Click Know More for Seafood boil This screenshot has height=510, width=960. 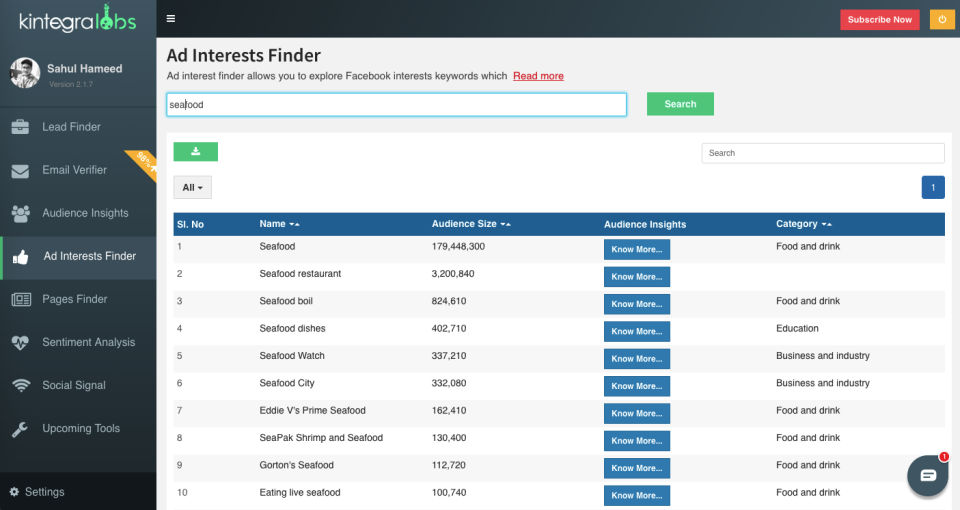637,304
